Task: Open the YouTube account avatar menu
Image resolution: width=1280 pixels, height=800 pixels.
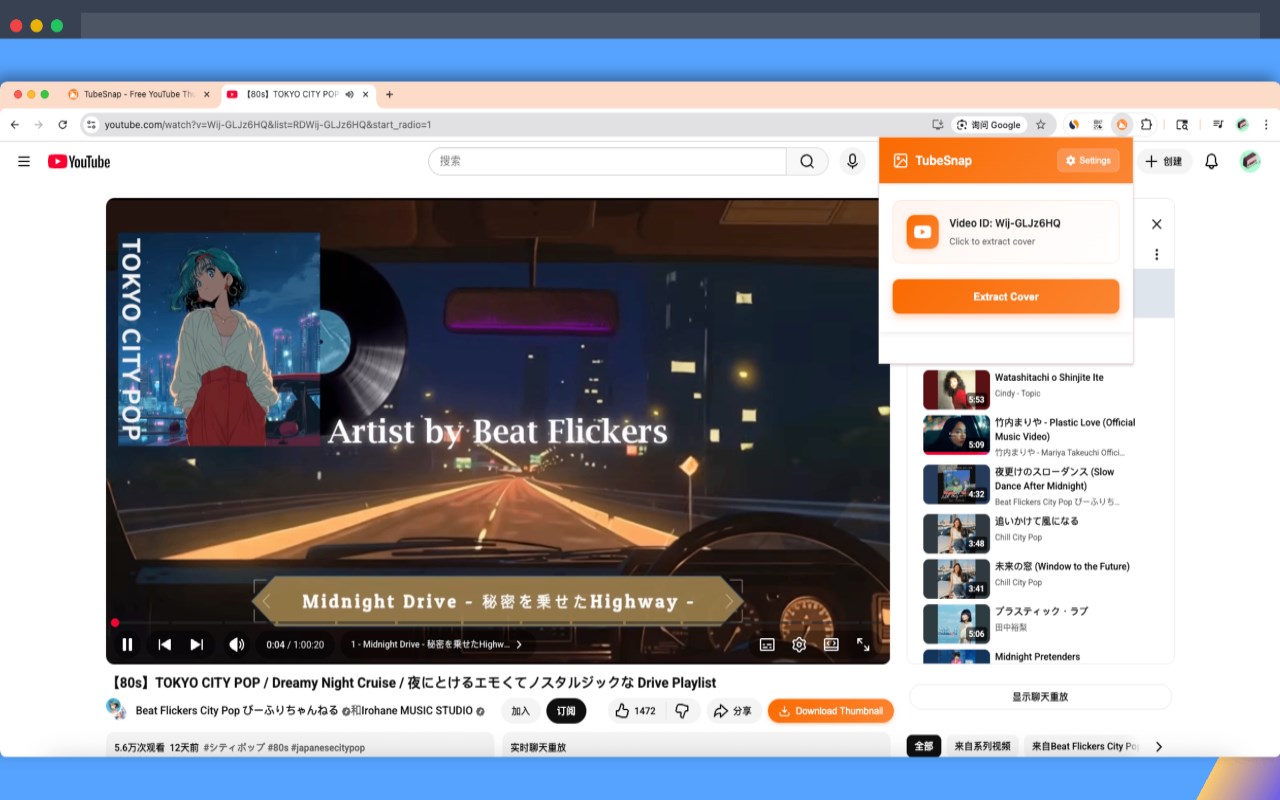Action: [1250, 161]
